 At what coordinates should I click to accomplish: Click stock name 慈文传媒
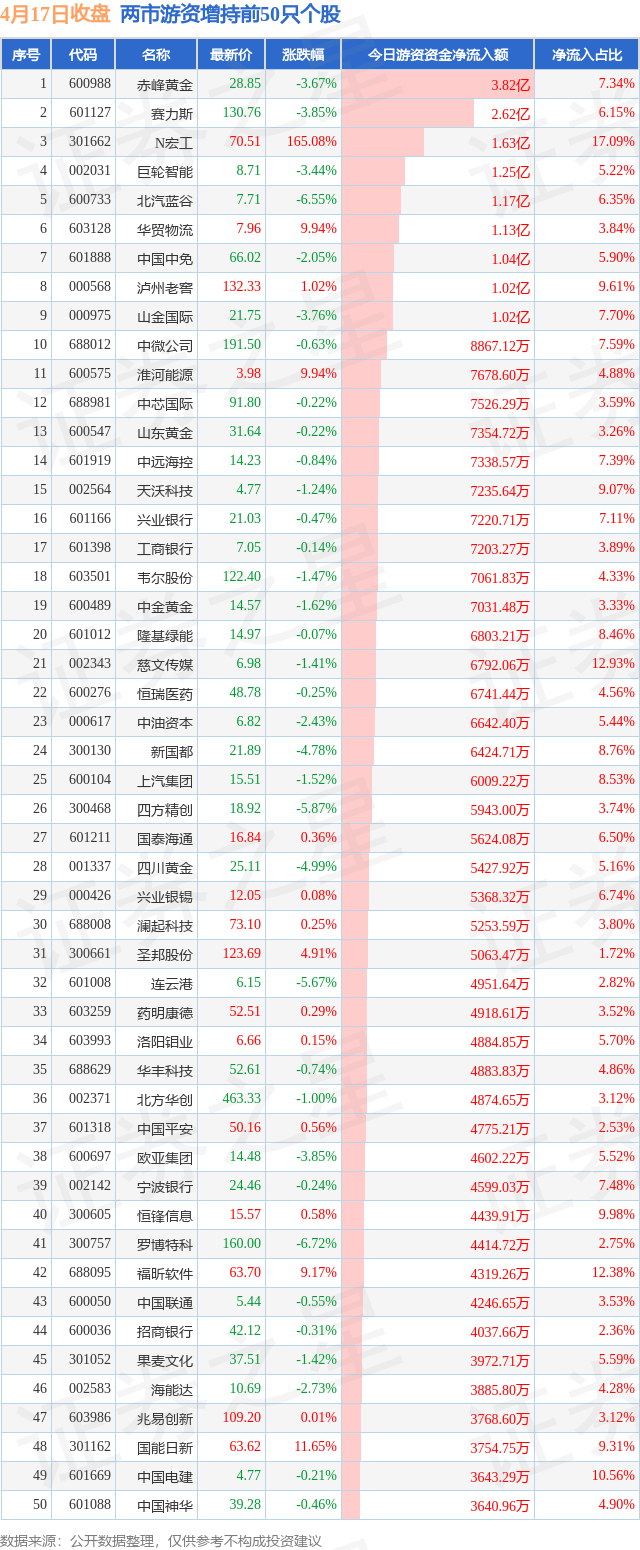(165, 665)
